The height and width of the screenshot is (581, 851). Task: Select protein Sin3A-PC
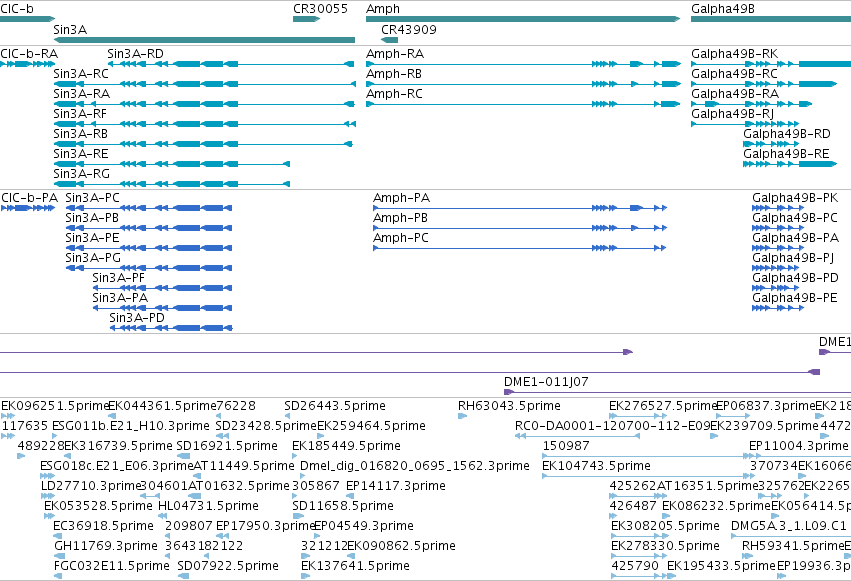(149, 208)
